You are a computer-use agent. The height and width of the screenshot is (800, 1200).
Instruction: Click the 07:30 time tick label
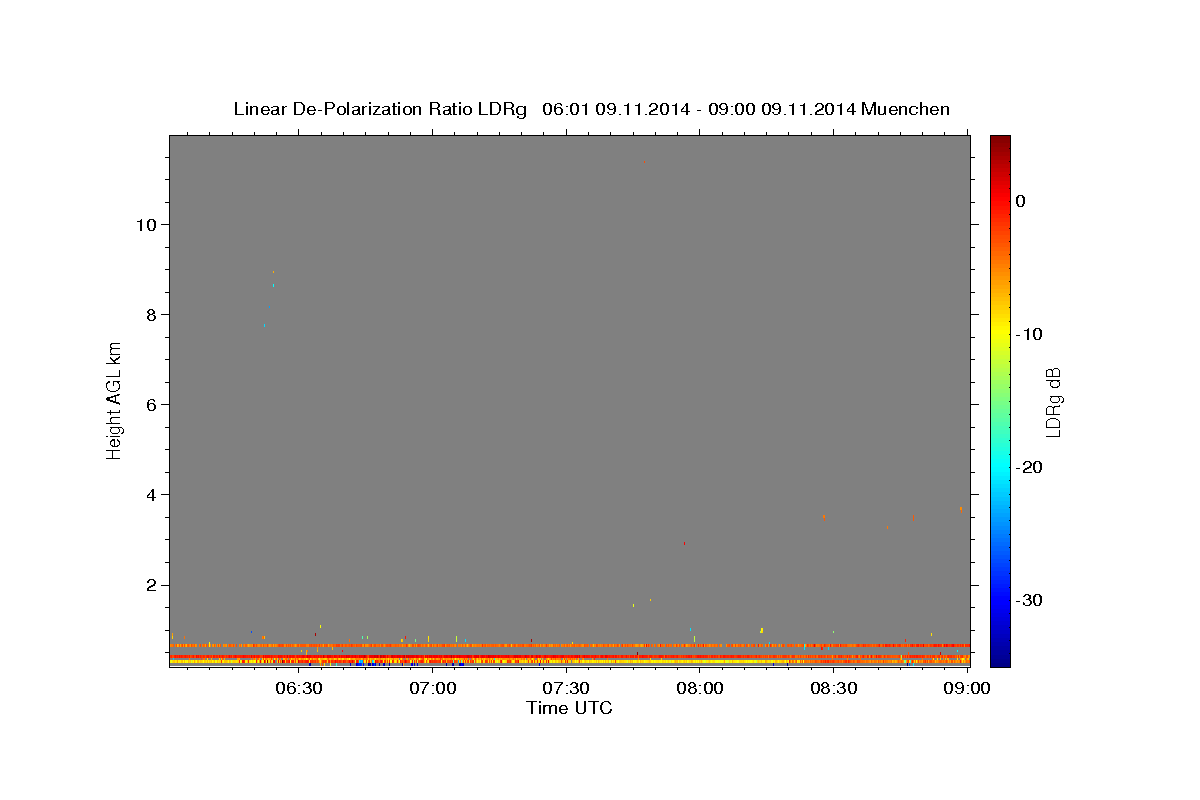click(565, 689)
